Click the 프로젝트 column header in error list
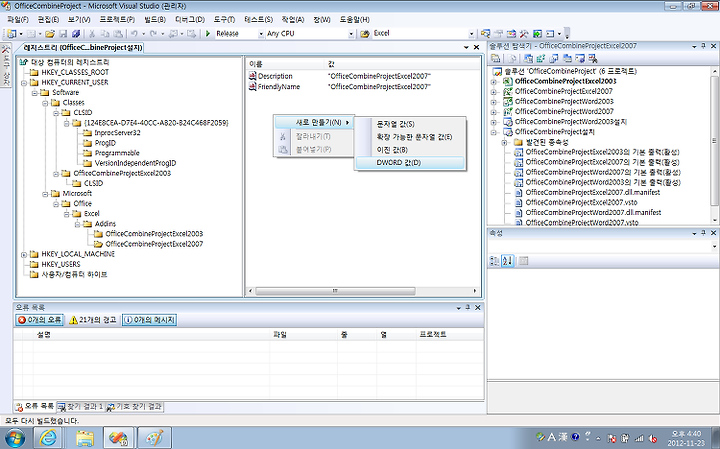 [x=450, y=335]
